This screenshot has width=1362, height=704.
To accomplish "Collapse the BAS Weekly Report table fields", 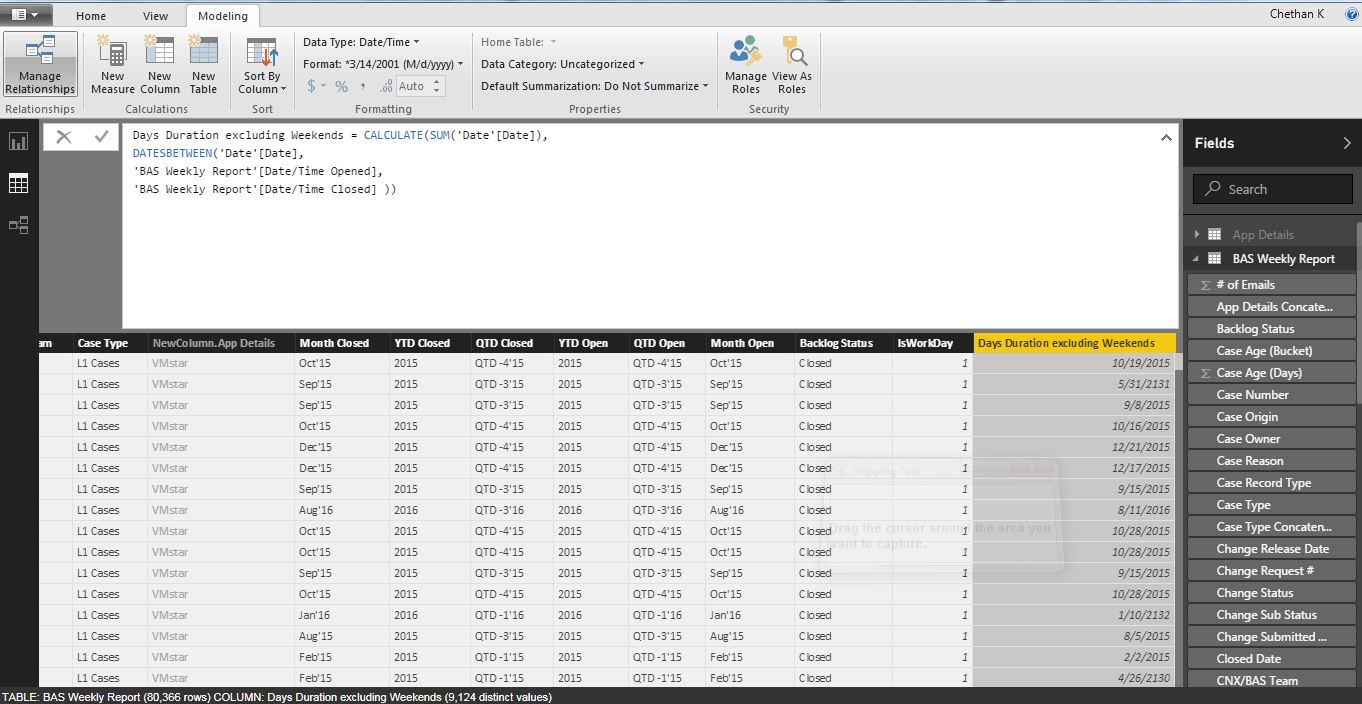I will (x=1194, y=258).
